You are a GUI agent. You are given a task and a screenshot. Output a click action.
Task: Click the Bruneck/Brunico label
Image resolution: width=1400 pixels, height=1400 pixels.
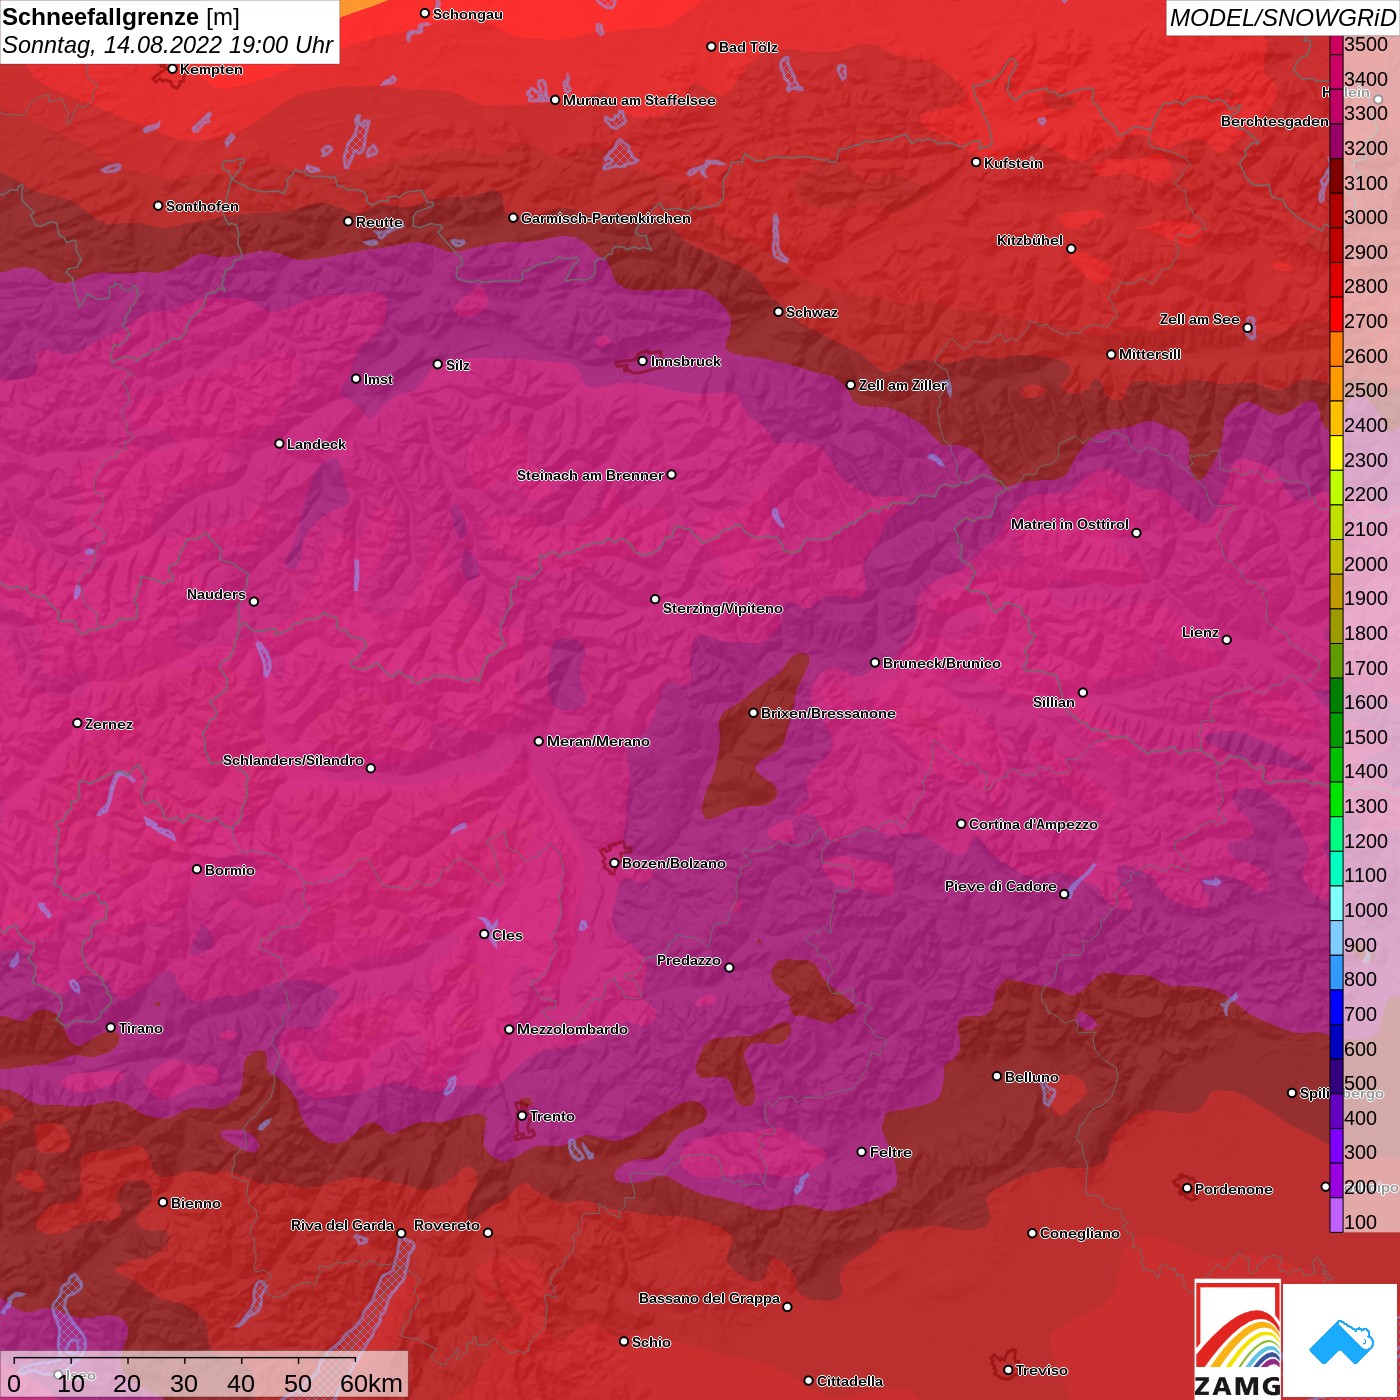pyautogui.click(x=942, y=663)
